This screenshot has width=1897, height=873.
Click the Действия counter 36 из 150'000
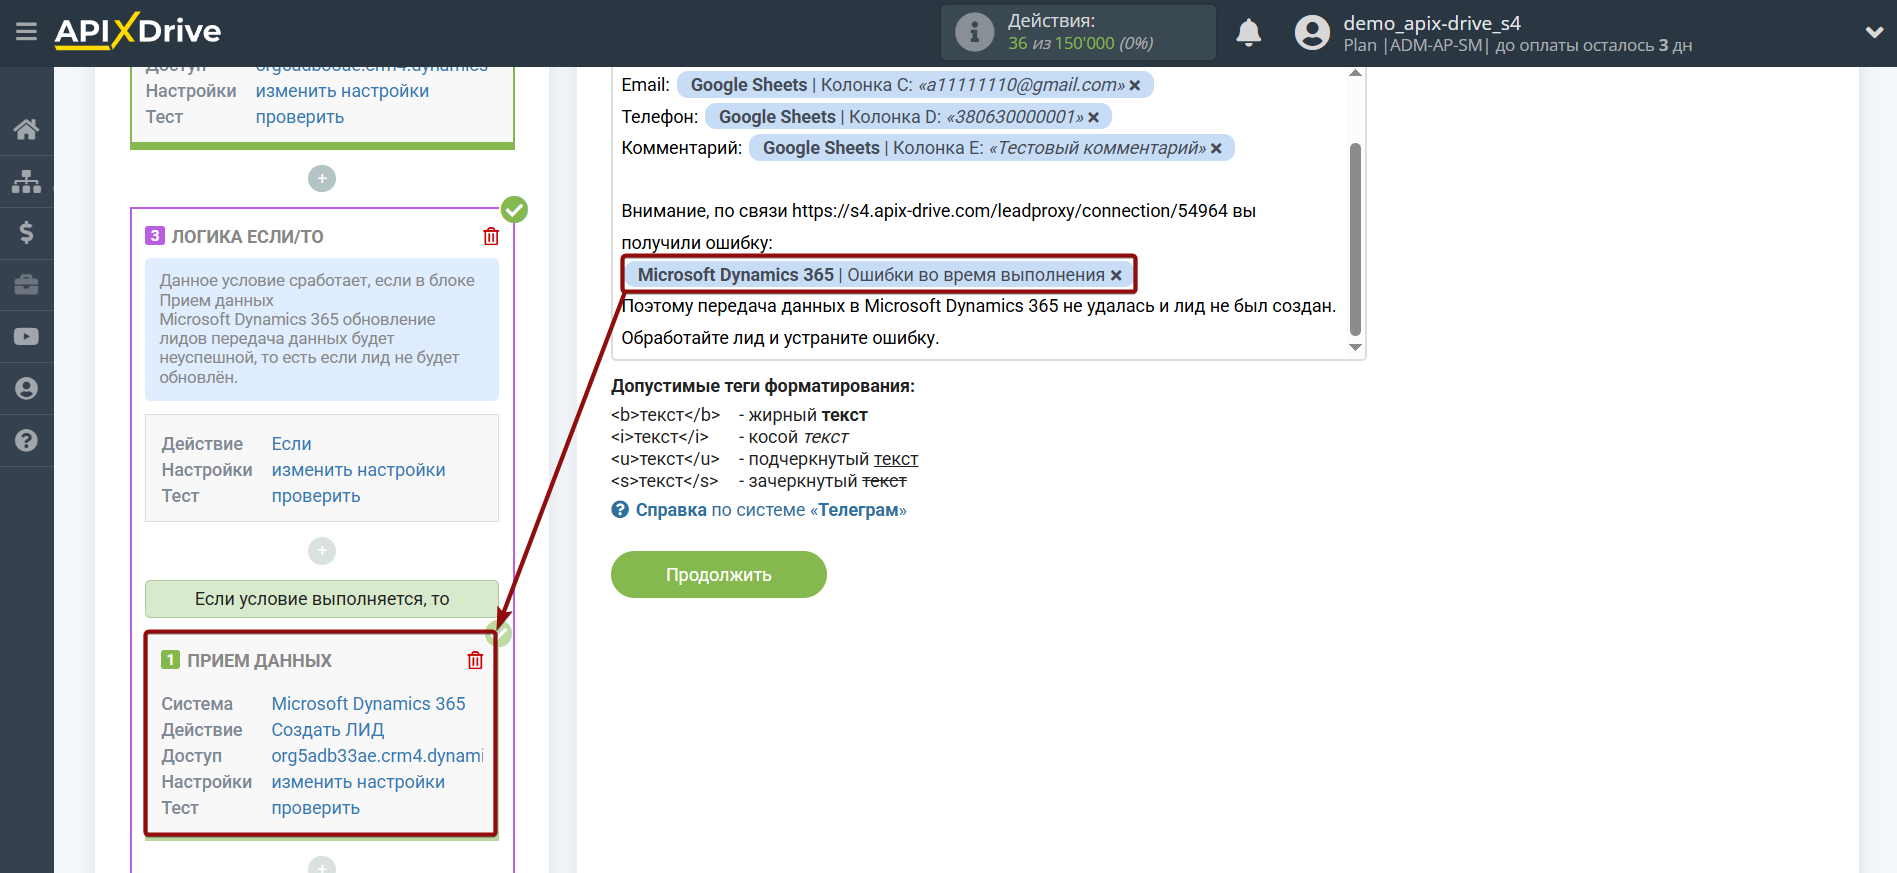point(1081,44)
